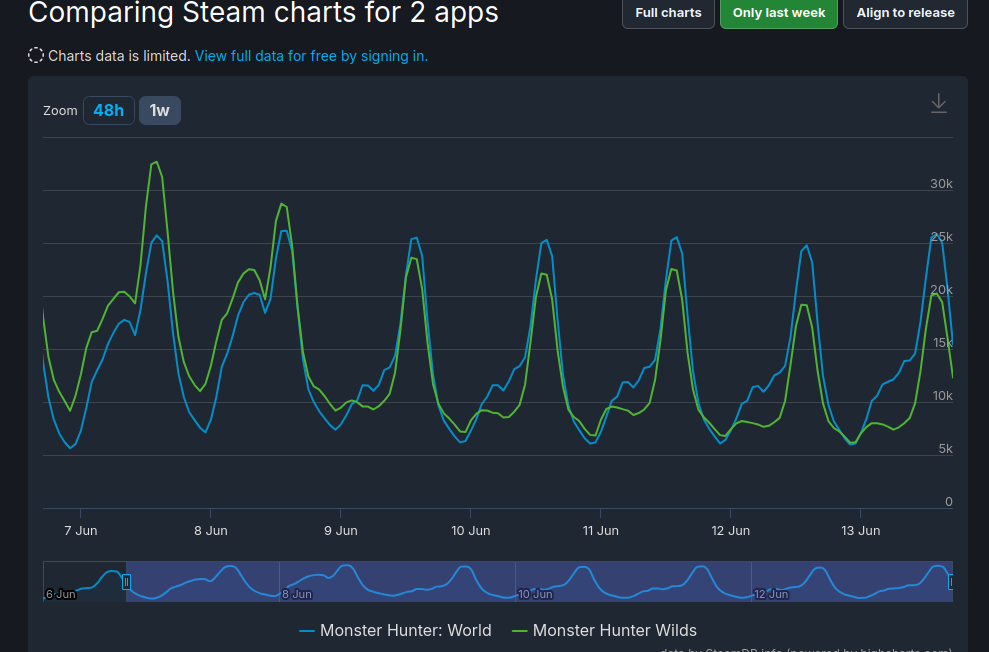Click the 10 Jun marker in the navigator
989x652 pixels.
coord(535,594)
